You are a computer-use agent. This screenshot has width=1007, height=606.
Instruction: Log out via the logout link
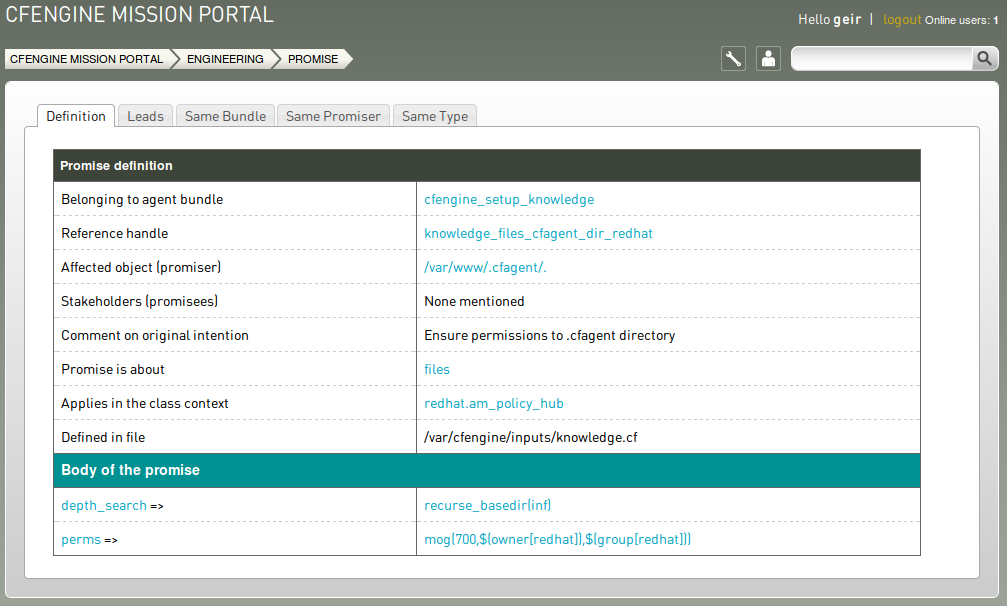coord(902,20)
